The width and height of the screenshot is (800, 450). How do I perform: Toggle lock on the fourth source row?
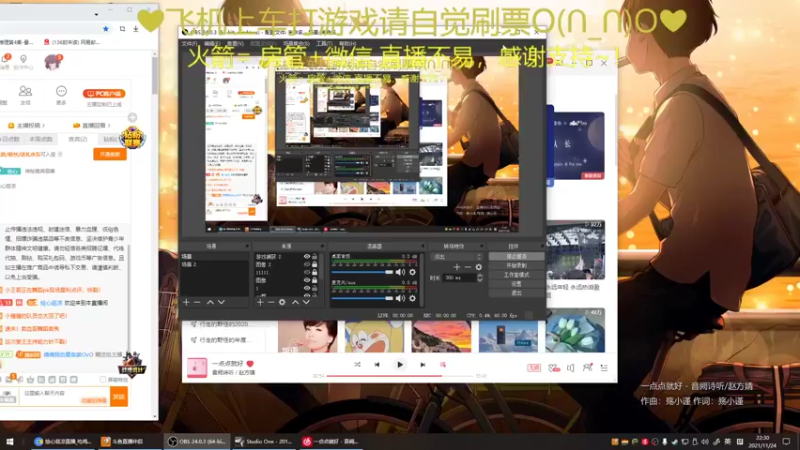tap(314, 280)
